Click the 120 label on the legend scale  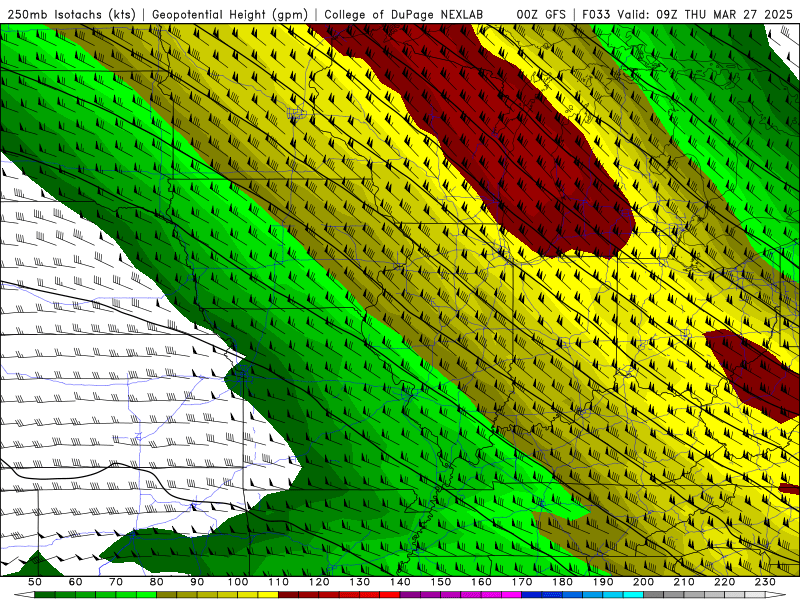point(319,582)
